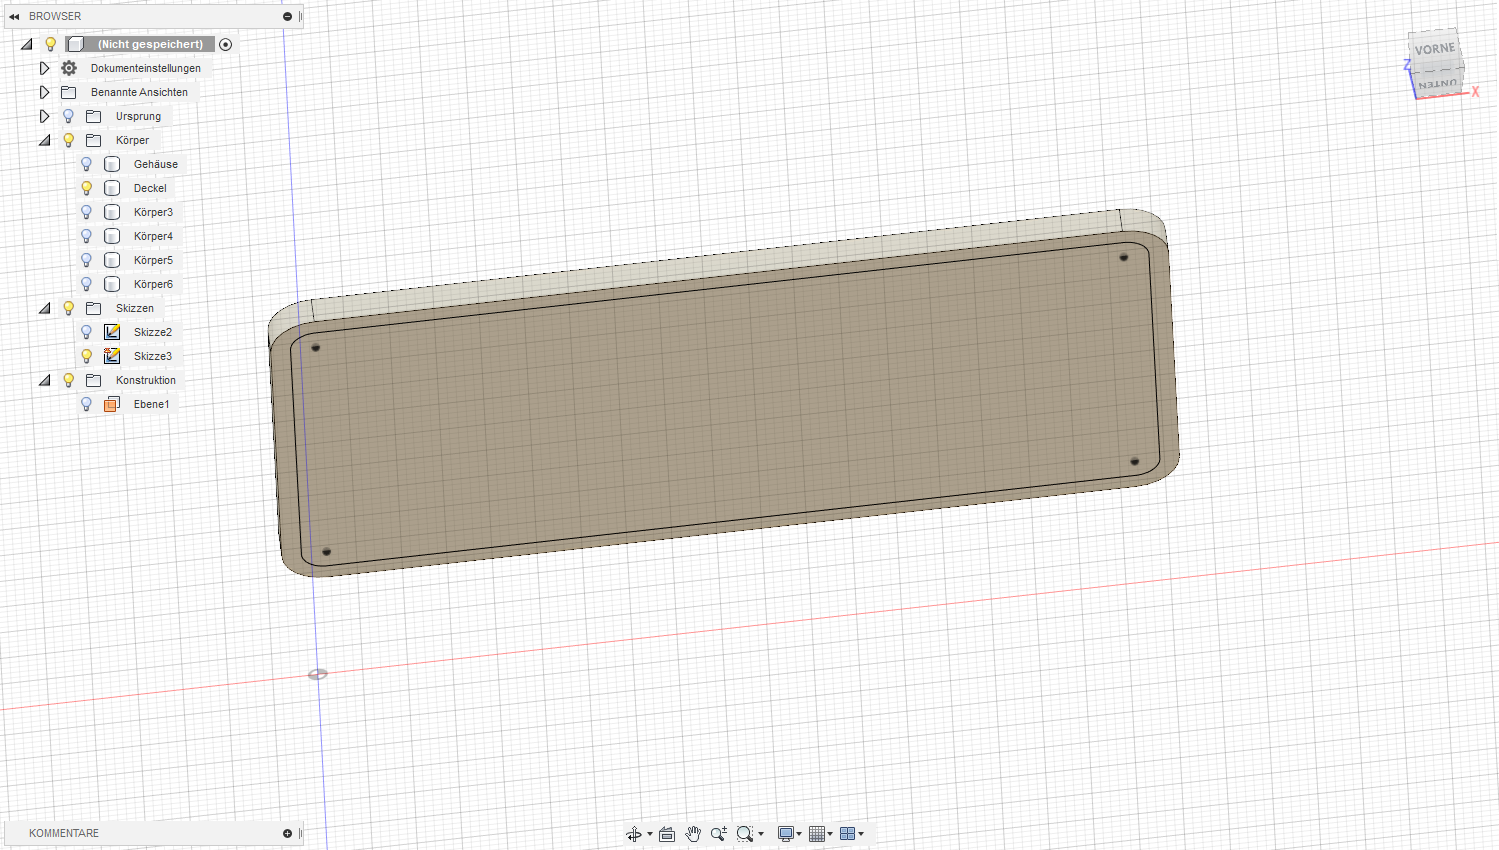Click the Ebene1 construction plane icon
1499x850 pixels.
coord(112,404)
